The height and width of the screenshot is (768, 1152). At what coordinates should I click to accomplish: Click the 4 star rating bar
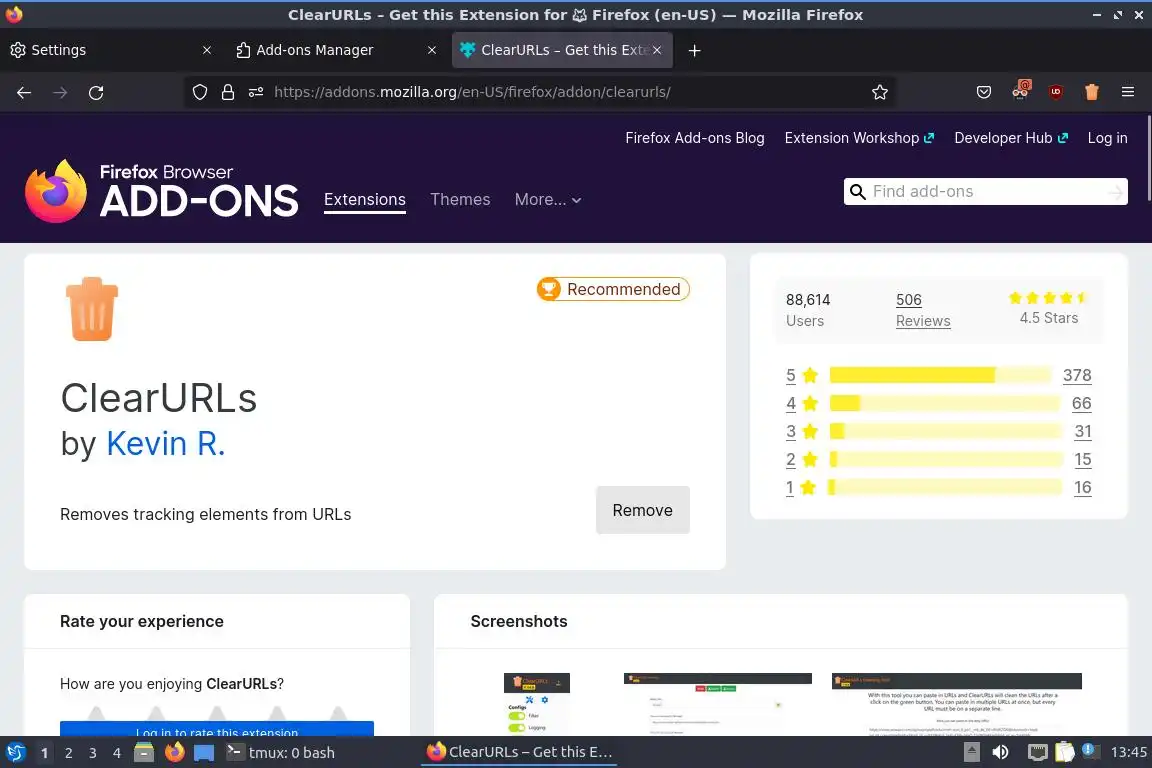pos(944,403)
